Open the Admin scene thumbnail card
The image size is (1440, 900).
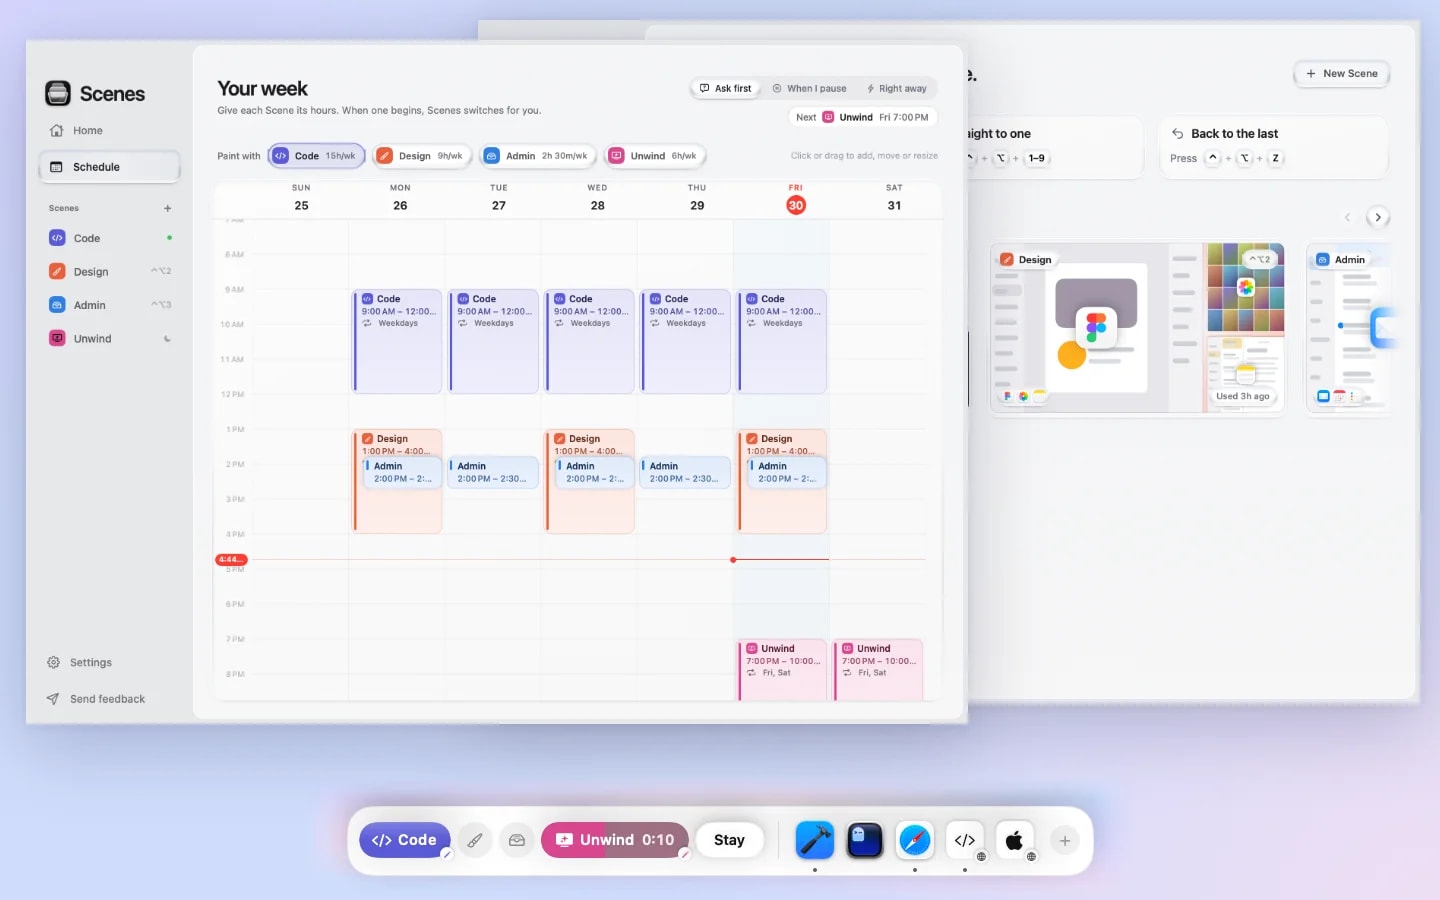pyautogui.click(x=1348, y=327)
